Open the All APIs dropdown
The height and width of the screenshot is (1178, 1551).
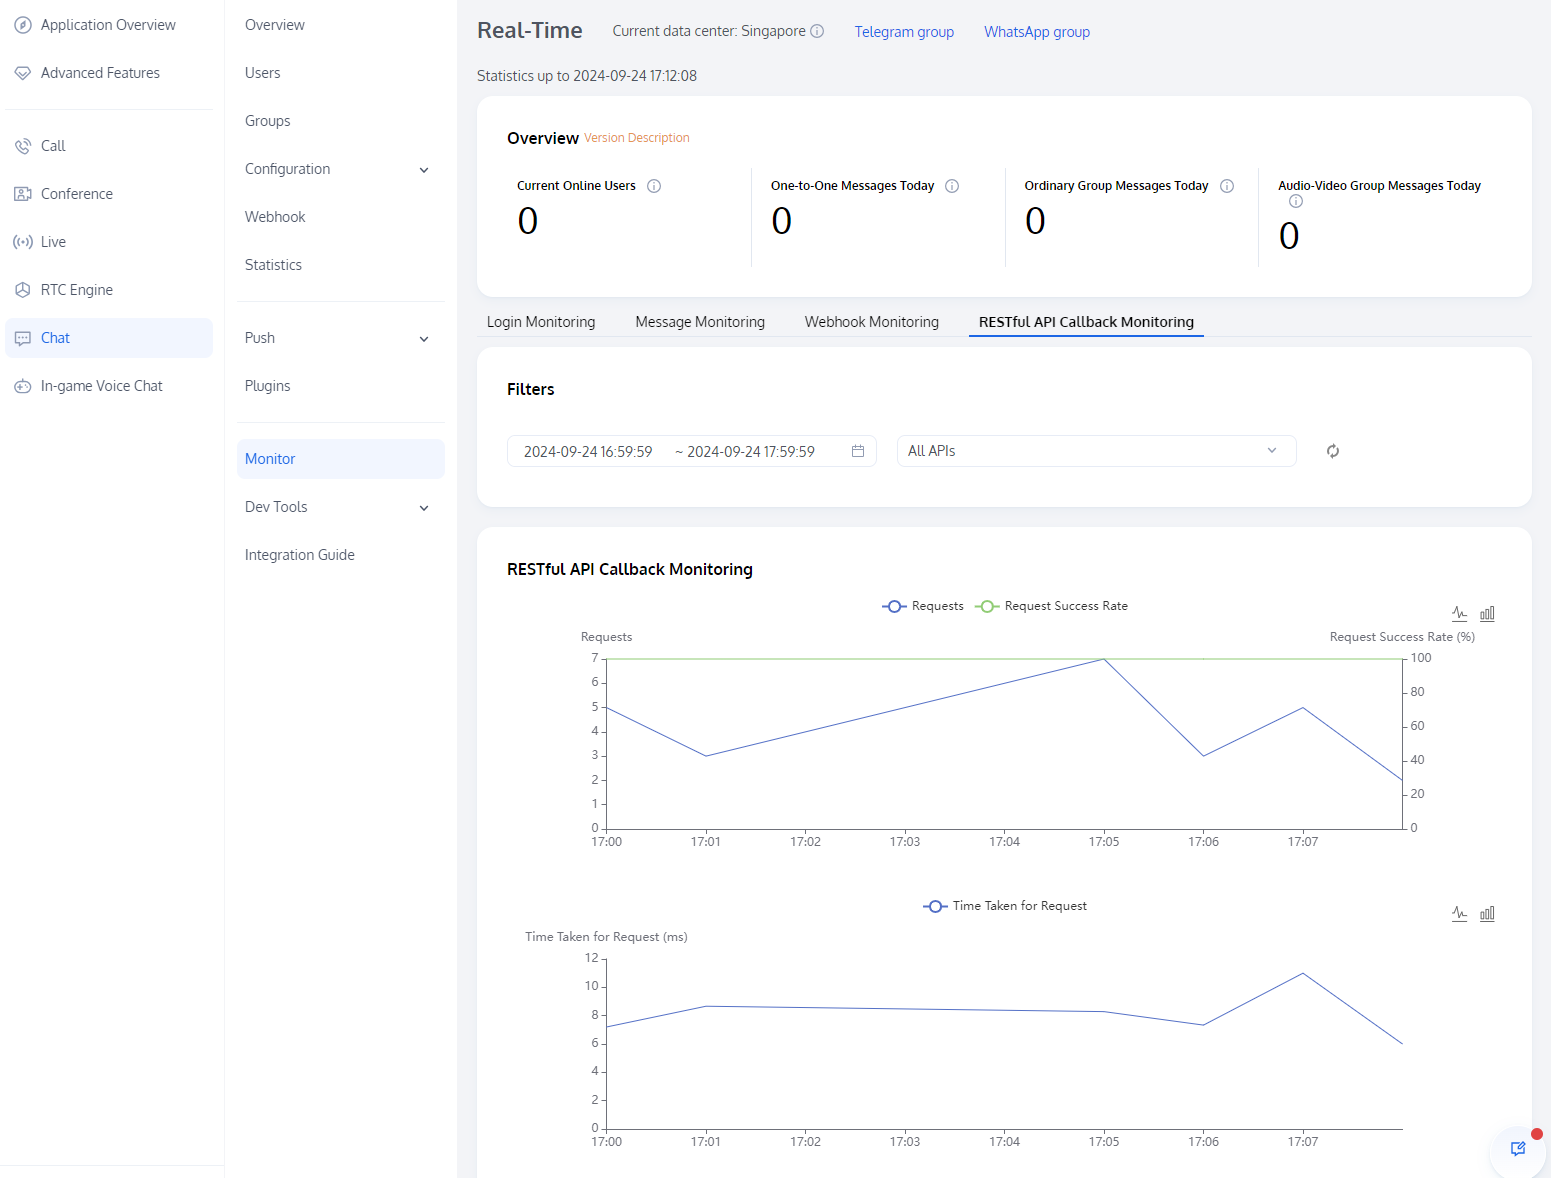point(1095,451)
